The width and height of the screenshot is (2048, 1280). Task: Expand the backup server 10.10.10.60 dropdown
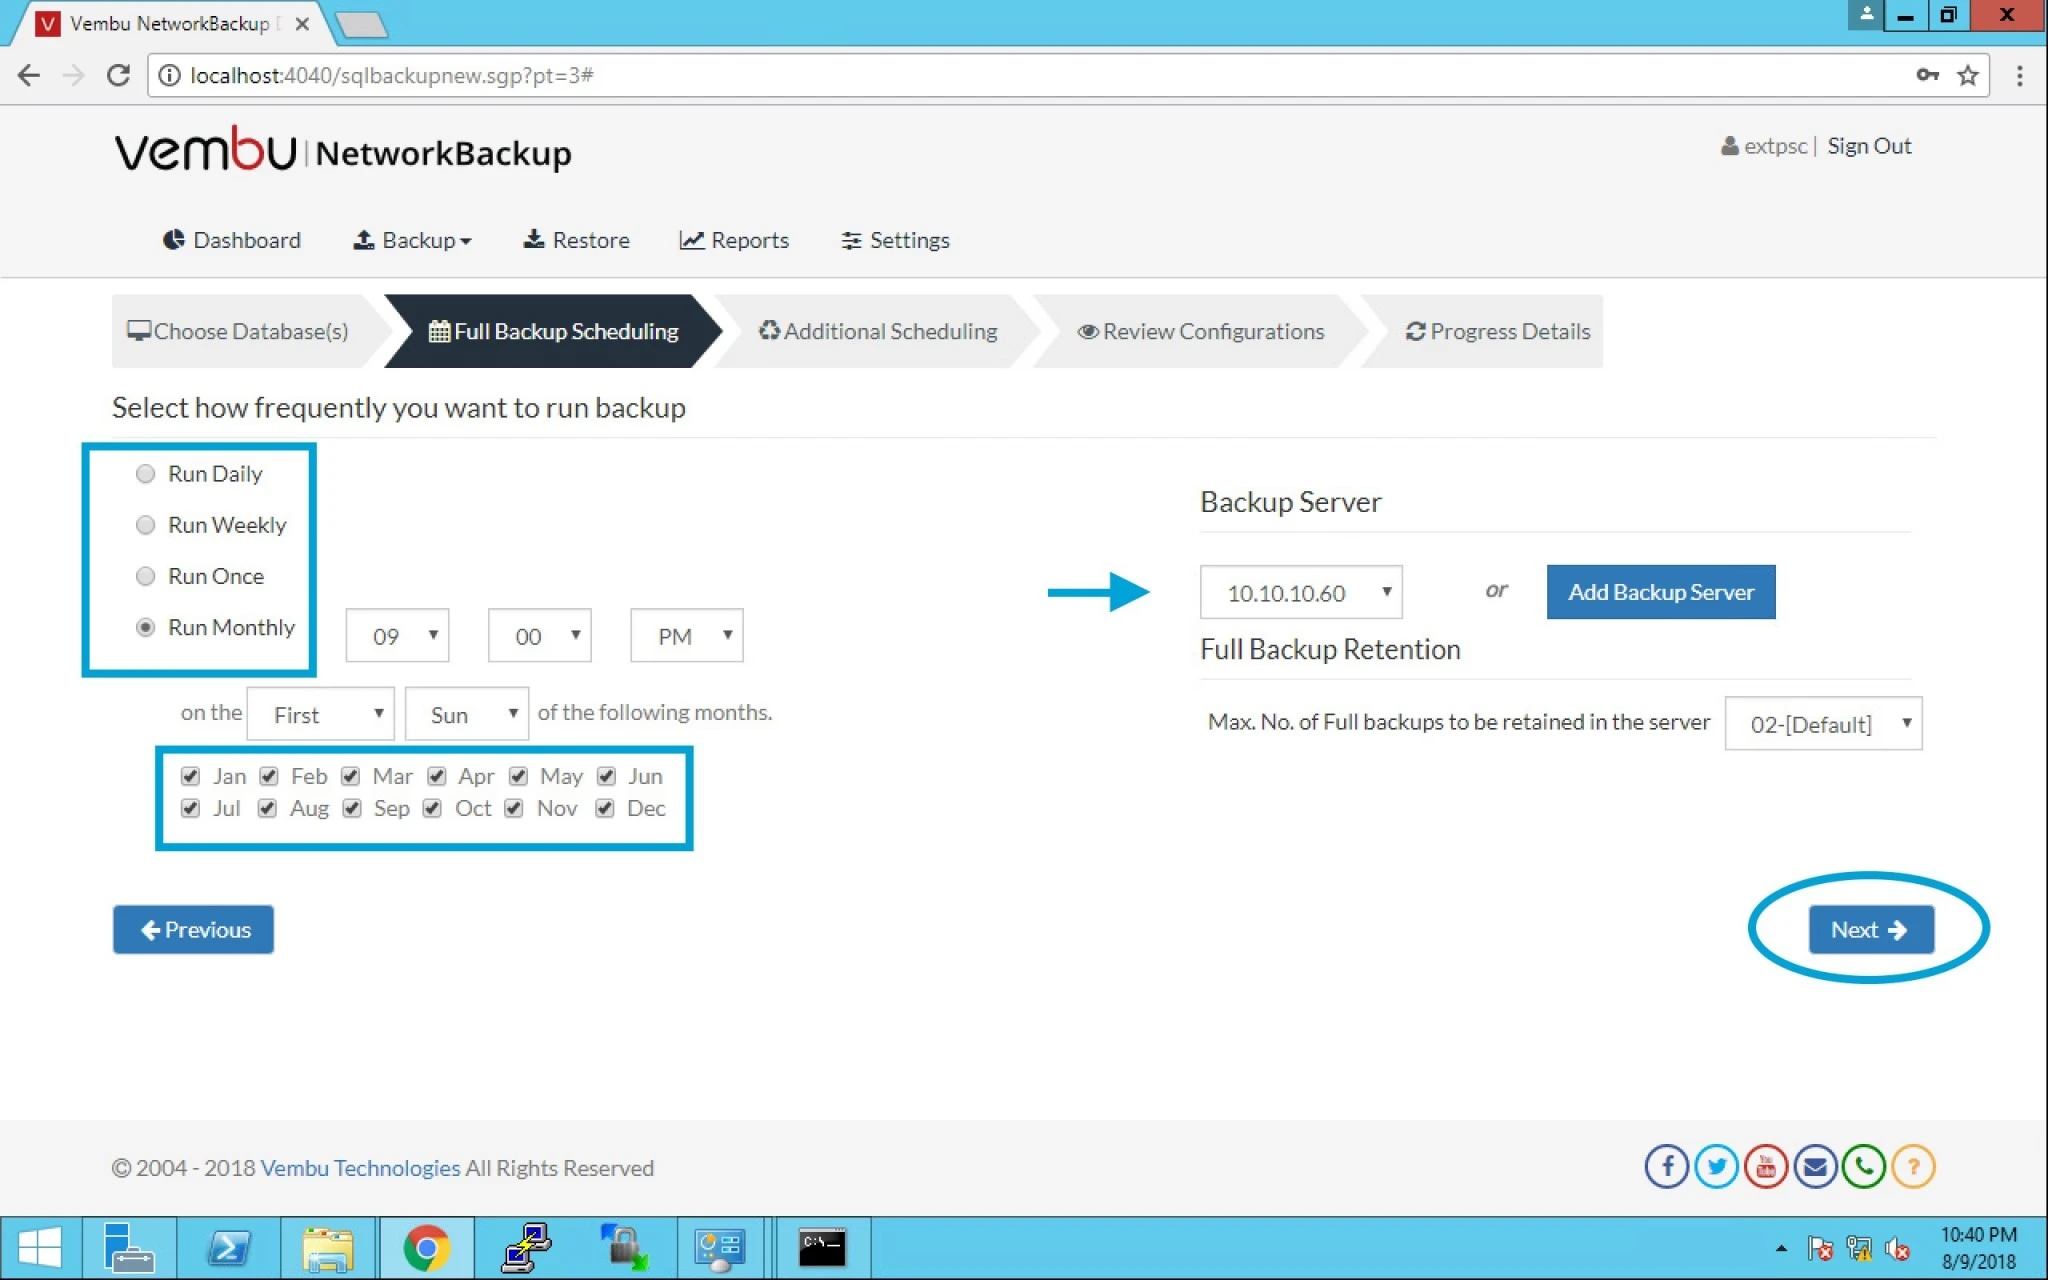(x=1301, y=593)
